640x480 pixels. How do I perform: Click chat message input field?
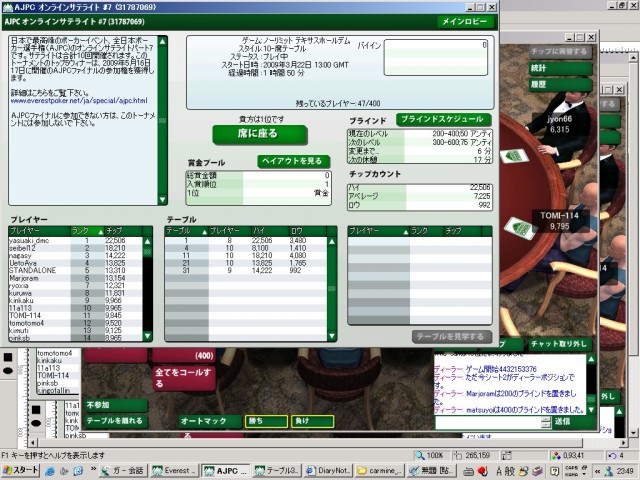(x=489, y=422)
